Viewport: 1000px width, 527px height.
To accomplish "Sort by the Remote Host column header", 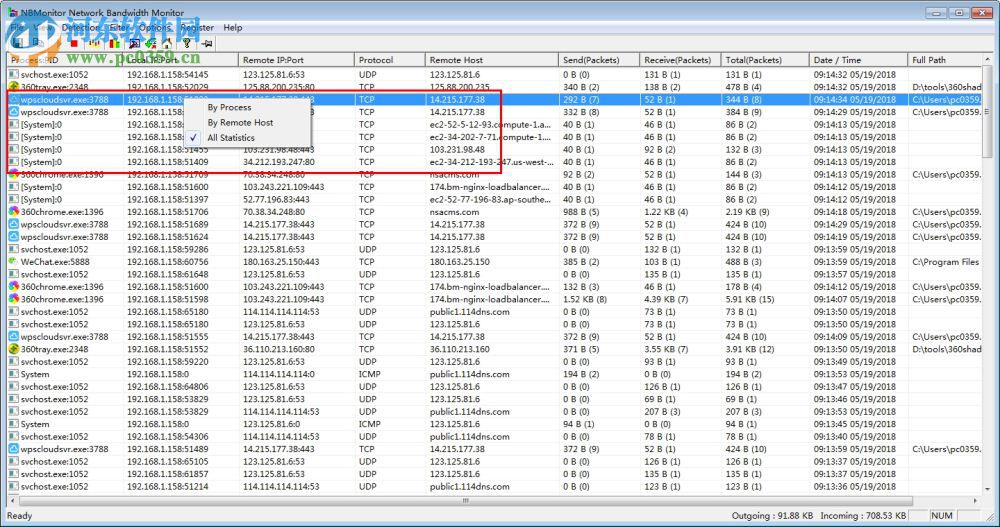I will (x=492, y=60).
